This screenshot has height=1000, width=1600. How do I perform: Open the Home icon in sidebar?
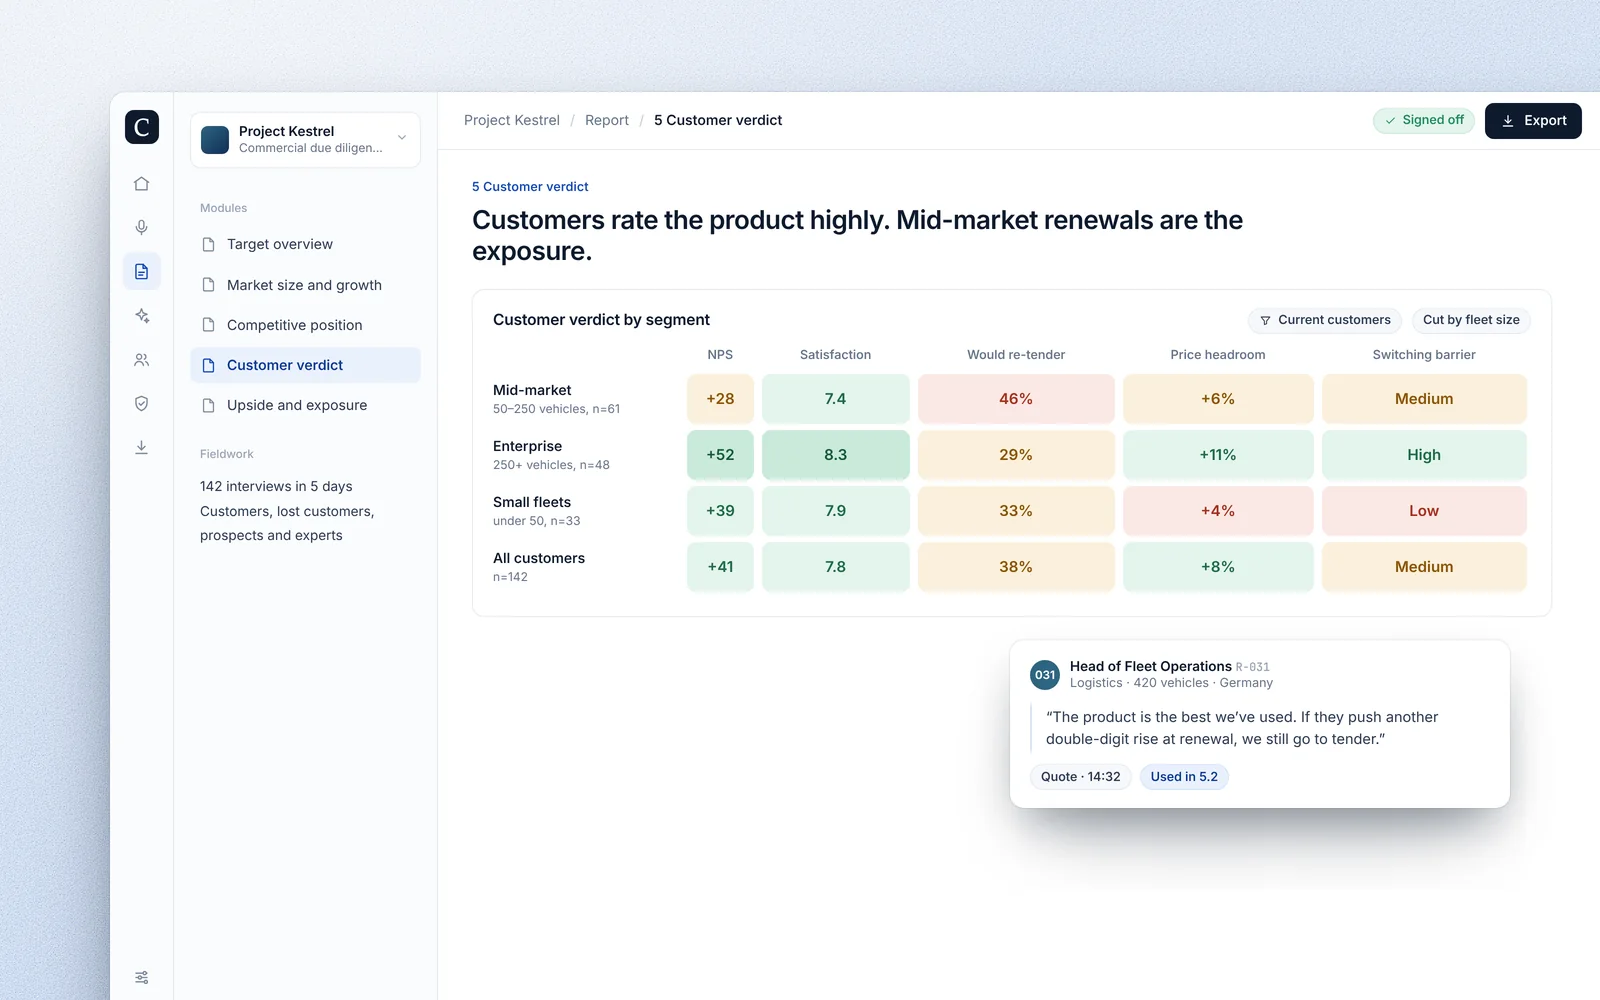[x=142, y=184]
